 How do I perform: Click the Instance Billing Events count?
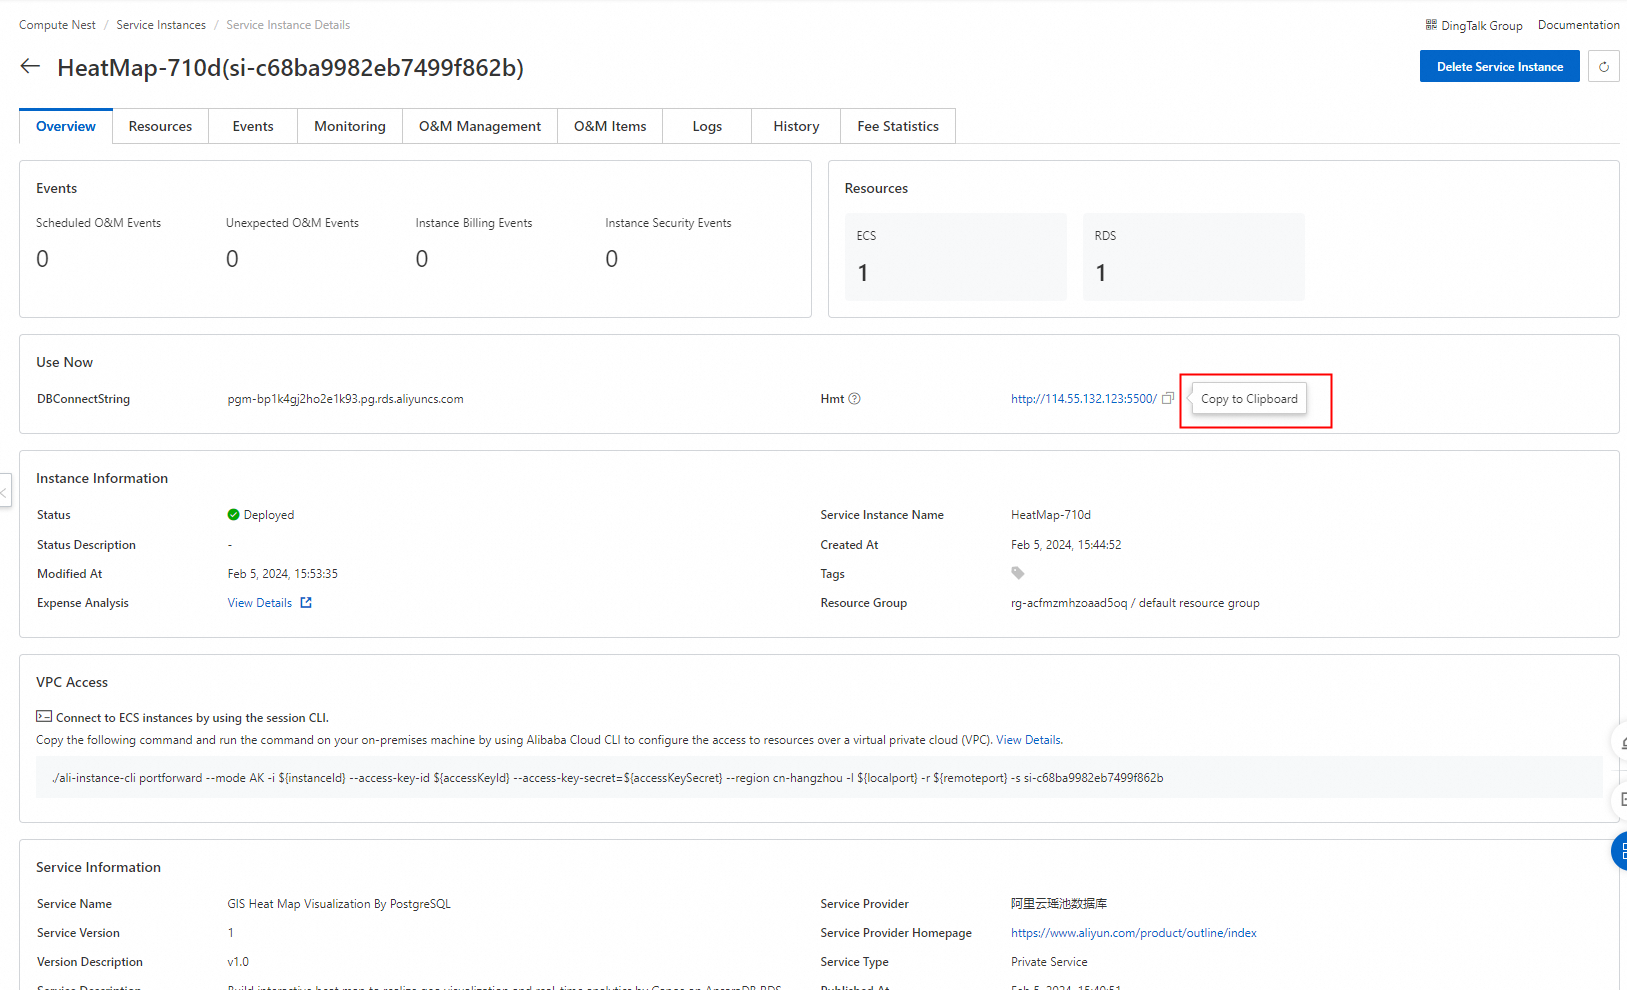[x=422, y=259]
